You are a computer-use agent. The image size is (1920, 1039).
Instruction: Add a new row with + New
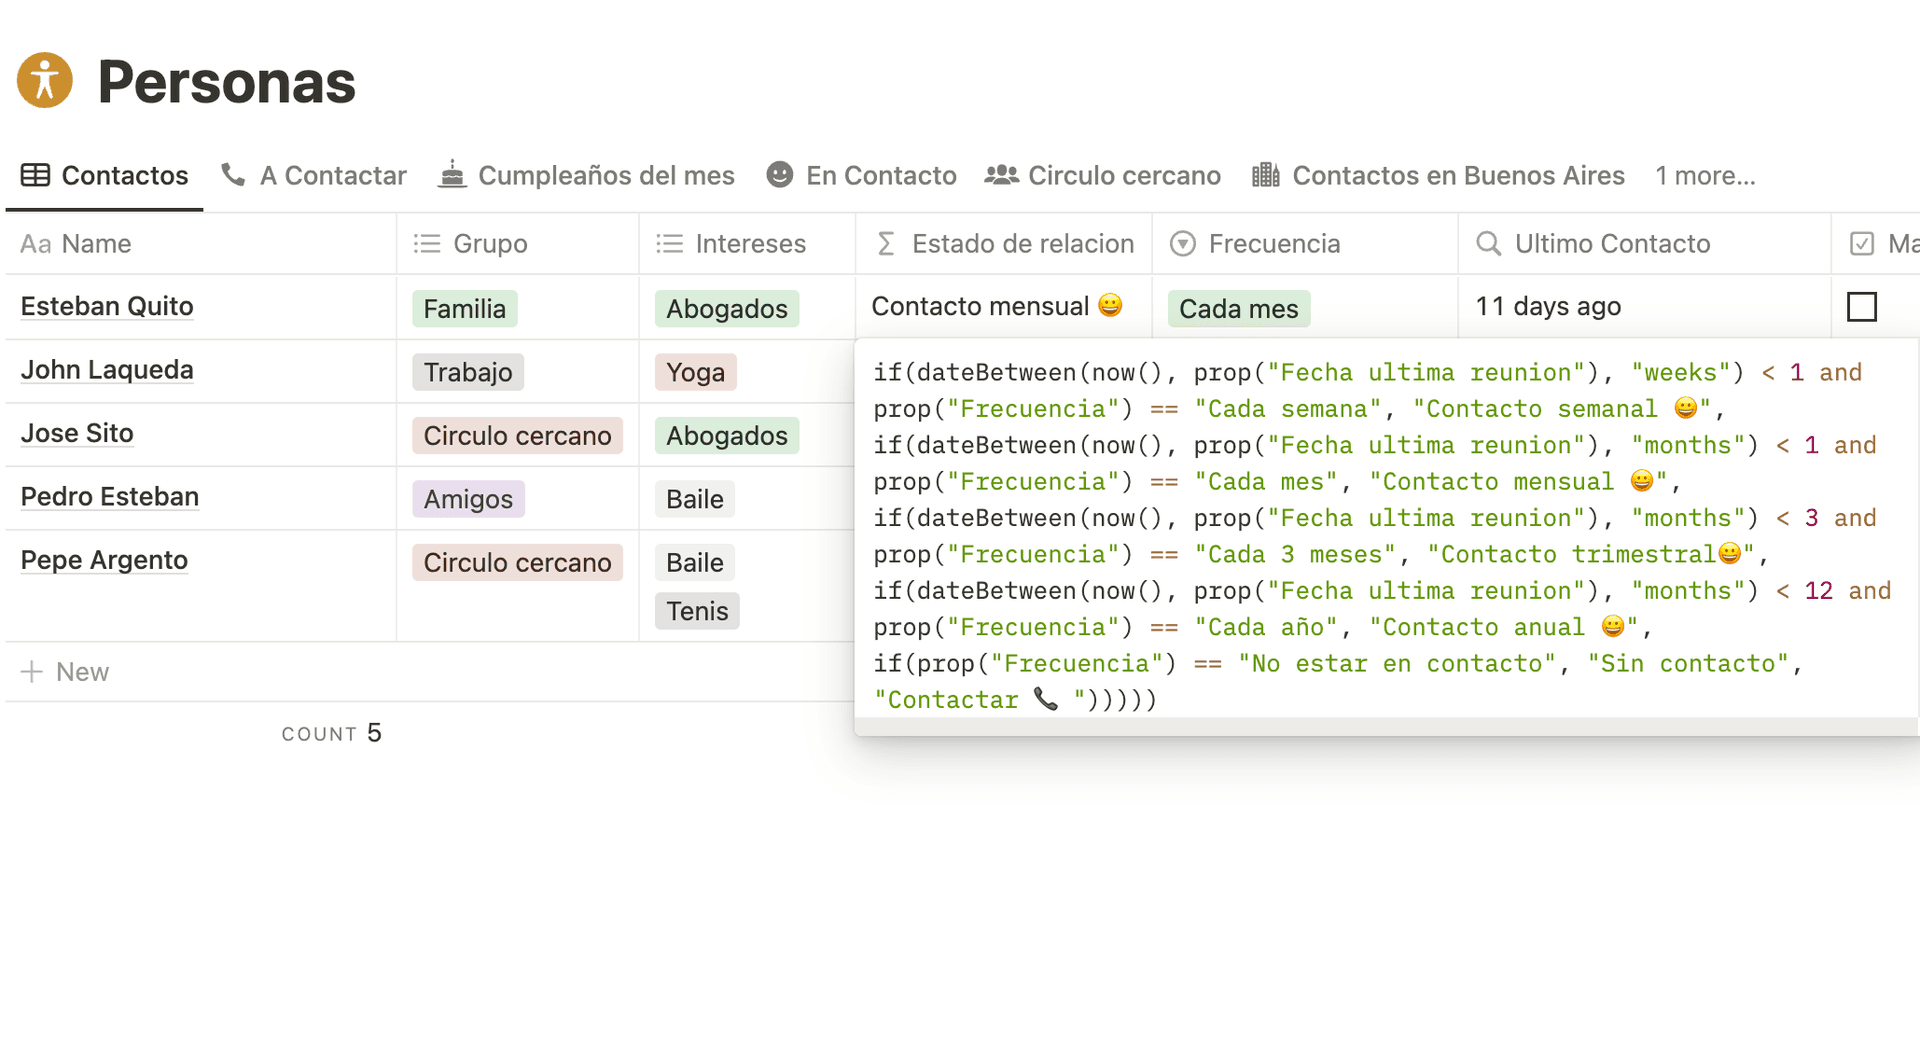(x=66, y=672)
